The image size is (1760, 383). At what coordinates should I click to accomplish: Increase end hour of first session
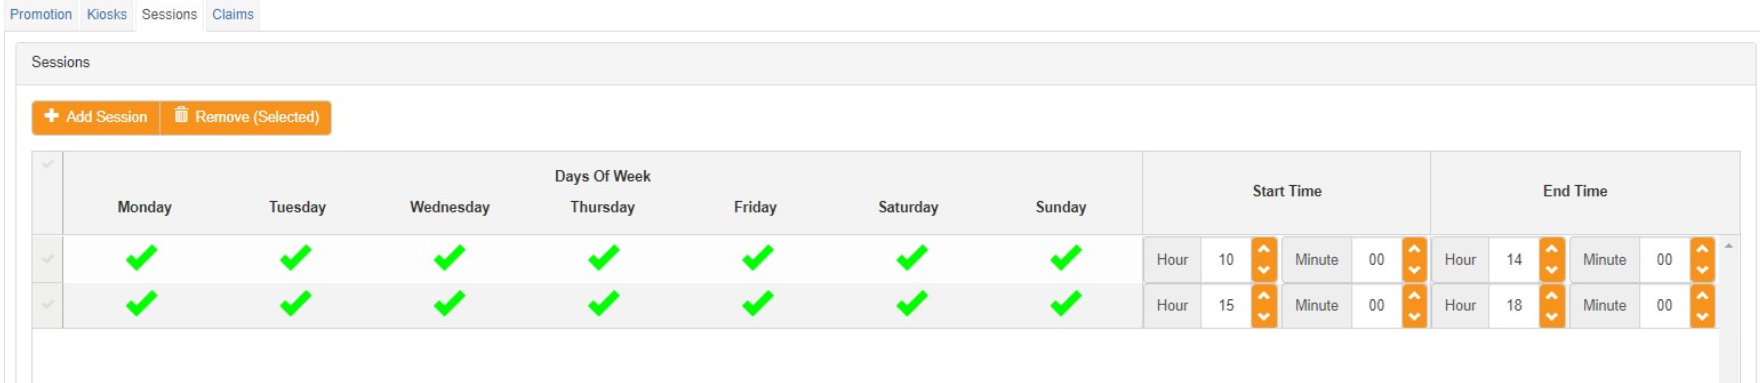(1552, 249)
